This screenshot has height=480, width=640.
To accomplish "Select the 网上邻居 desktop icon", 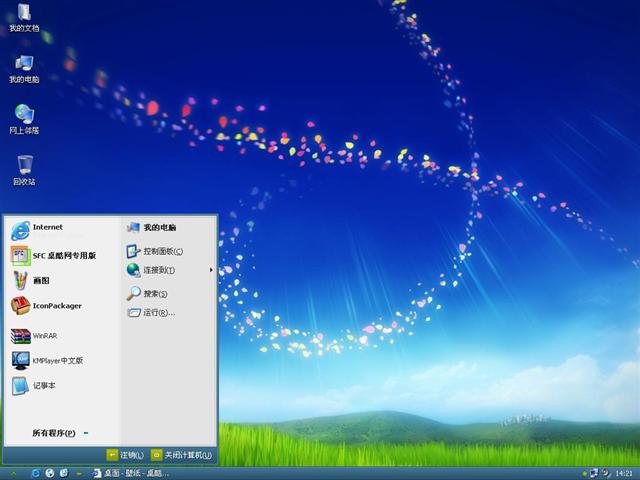I will click(x=24, y=120).
